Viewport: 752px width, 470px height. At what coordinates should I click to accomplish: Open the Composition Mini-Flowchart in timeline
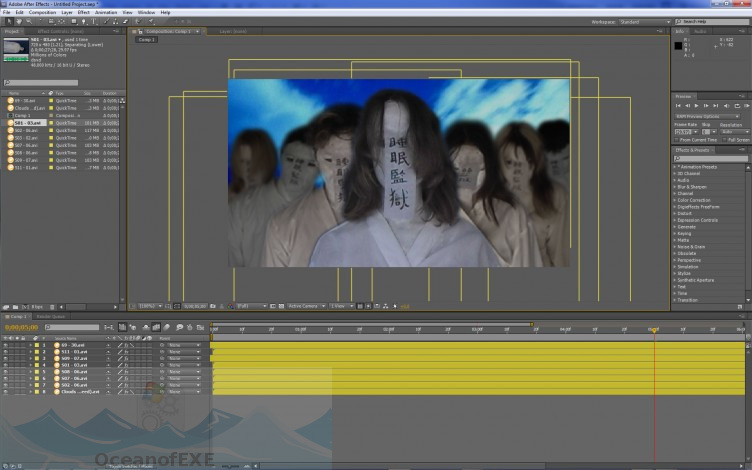point(109,328)
